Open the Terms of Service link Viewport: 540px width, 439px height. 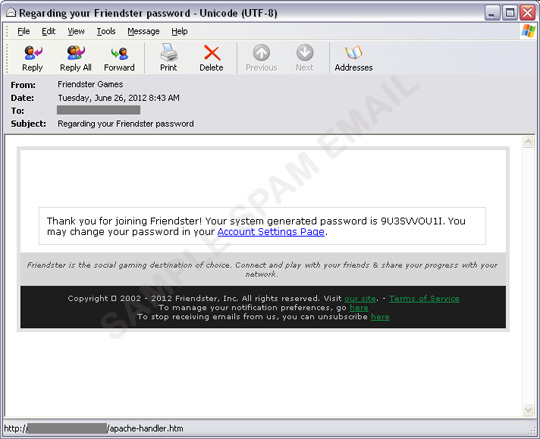(x=424, y=299)
